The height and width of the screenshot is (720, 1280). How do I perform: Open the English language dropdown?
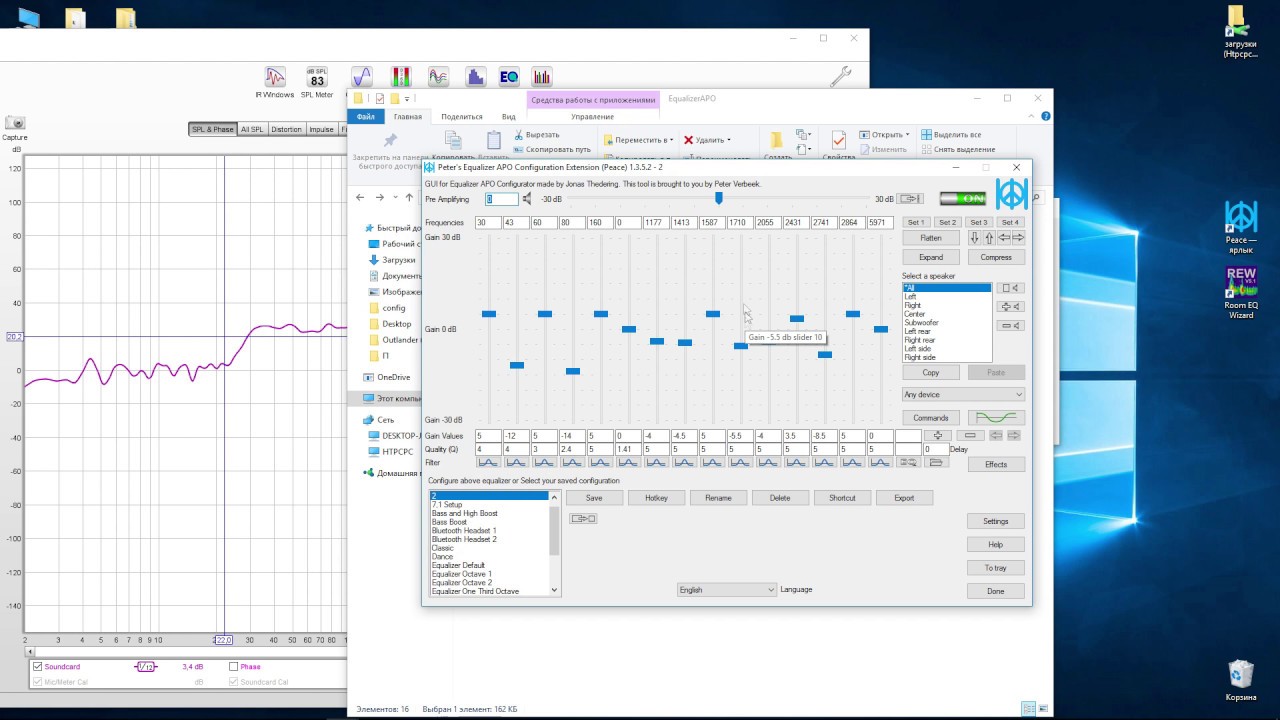tap(727, 590)
